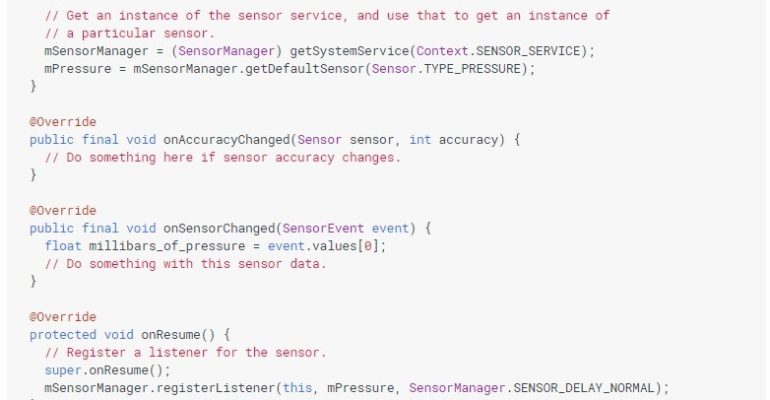Click first @Override annotation above onAccuracyChanged
Screen dimensions: 770x400
pyautogui.click(x=63, y=122)
